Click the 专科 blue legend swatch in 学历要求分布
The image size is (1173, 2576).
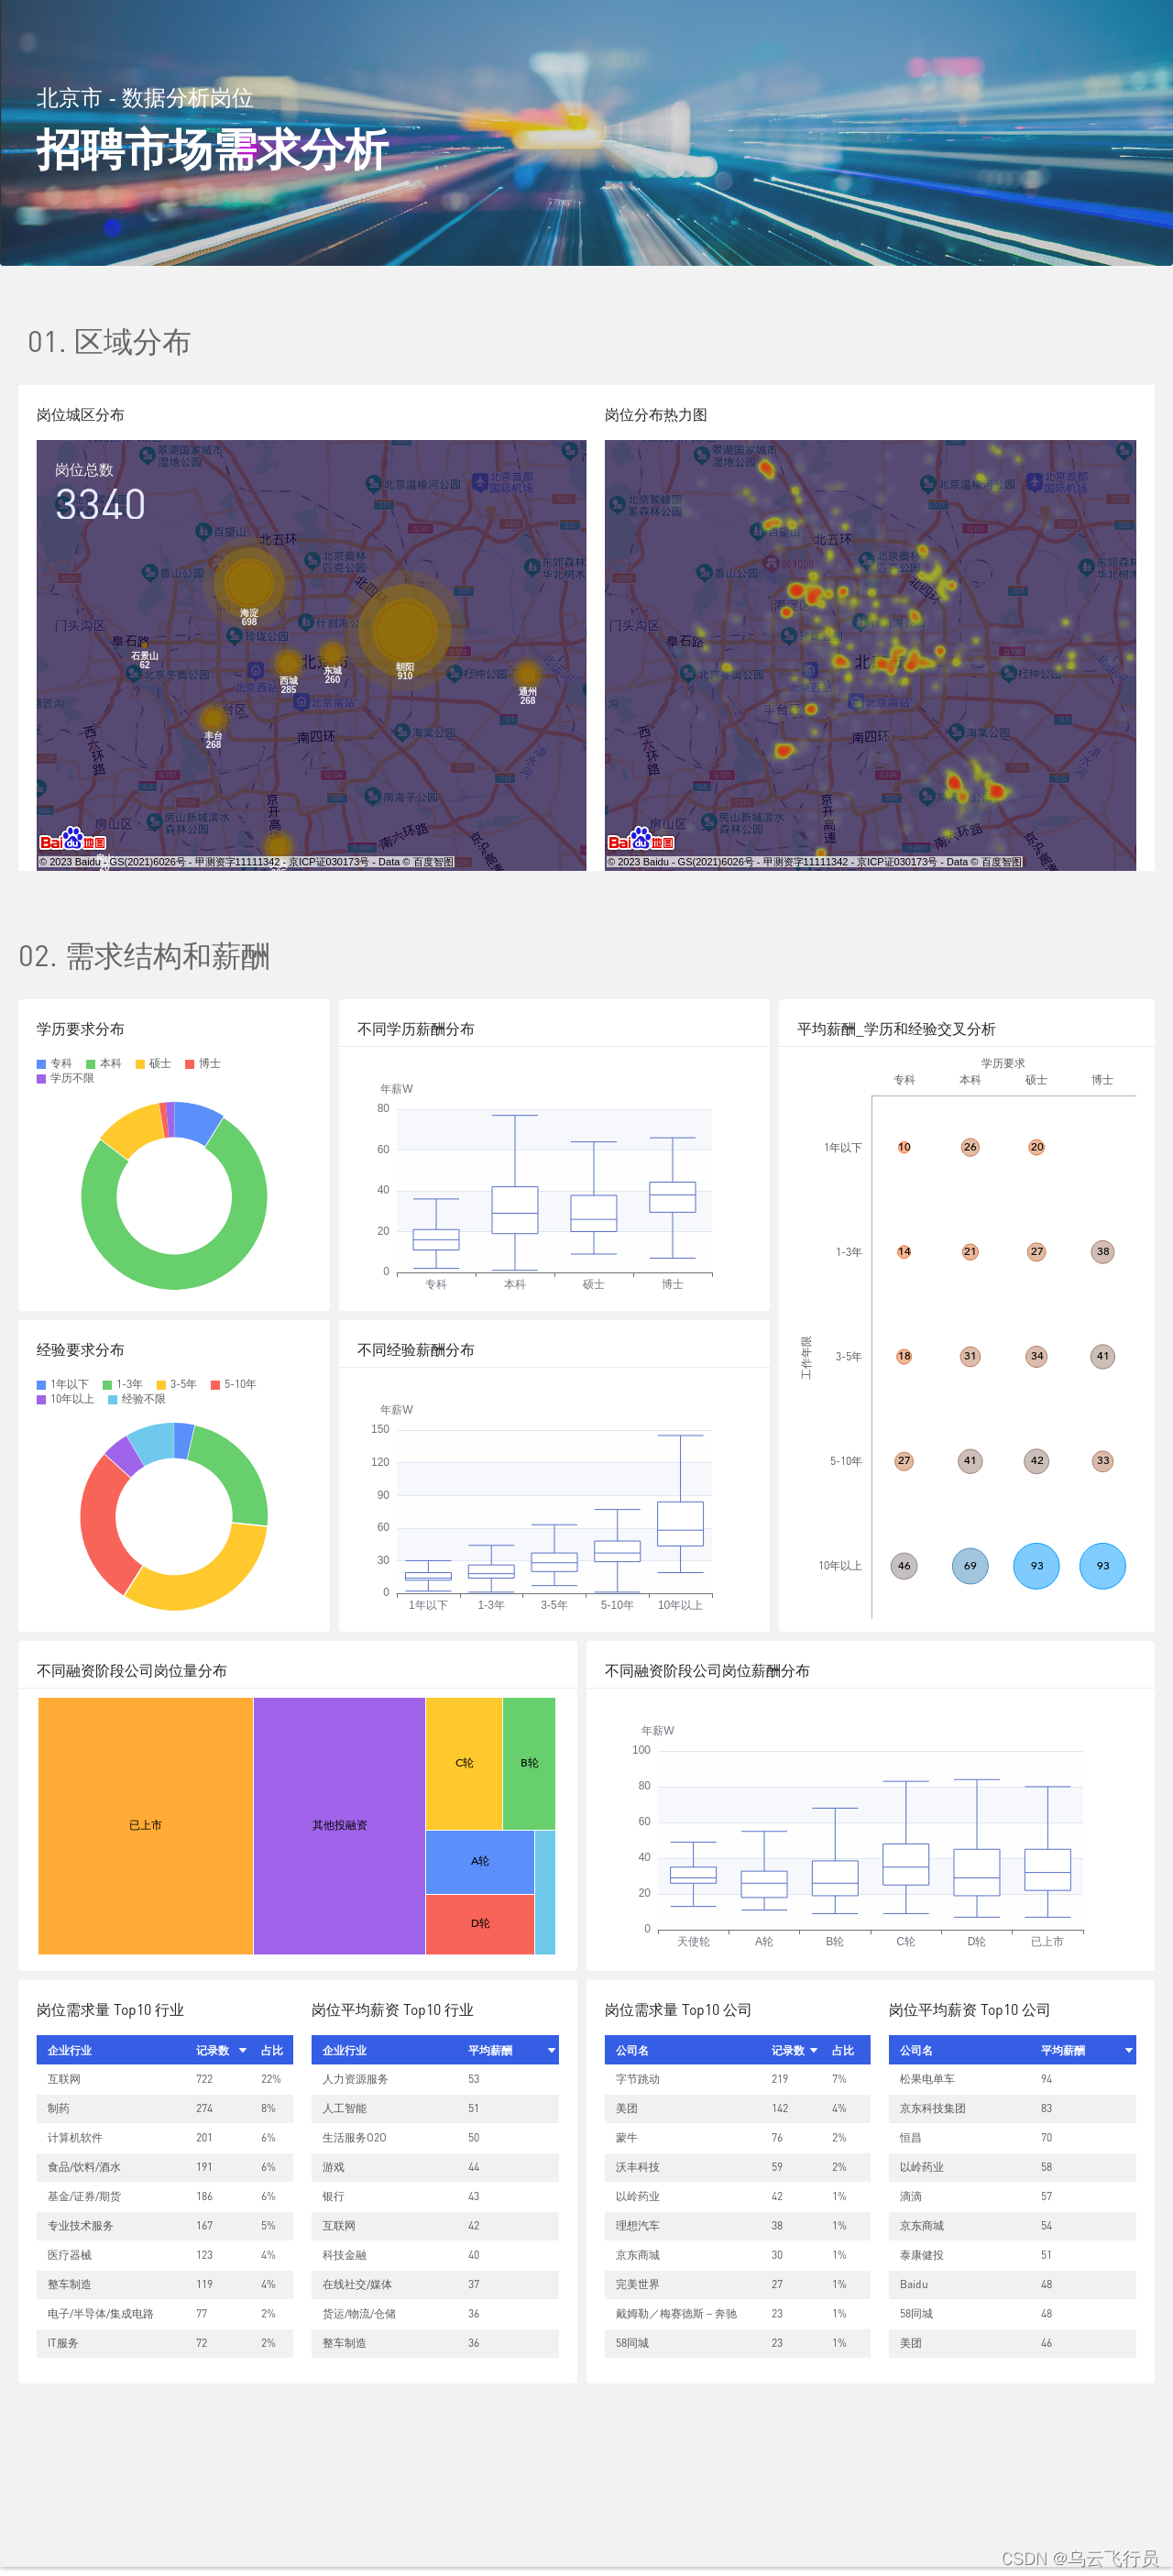[x=41, y=1064]
